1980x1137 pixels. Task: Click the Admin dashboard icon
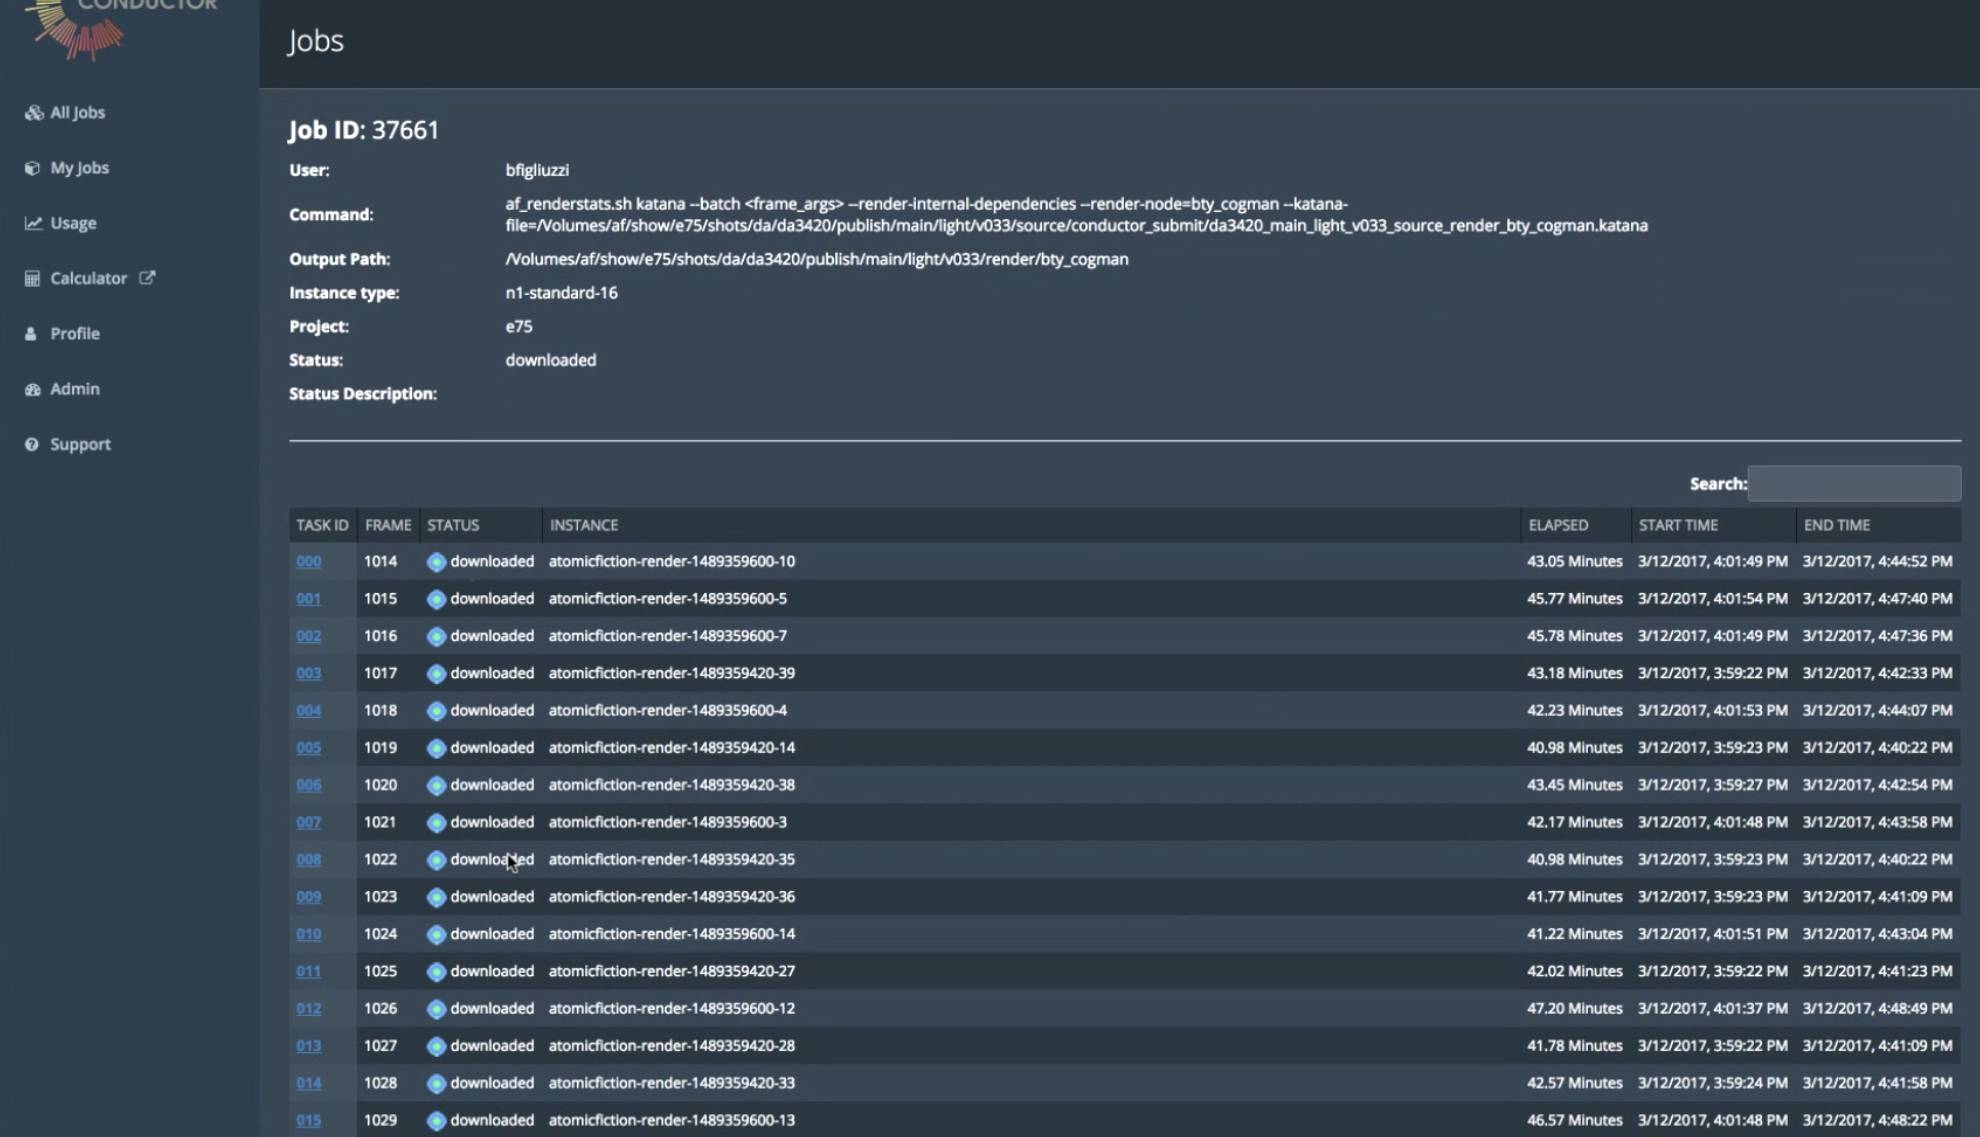coord(33,389)
